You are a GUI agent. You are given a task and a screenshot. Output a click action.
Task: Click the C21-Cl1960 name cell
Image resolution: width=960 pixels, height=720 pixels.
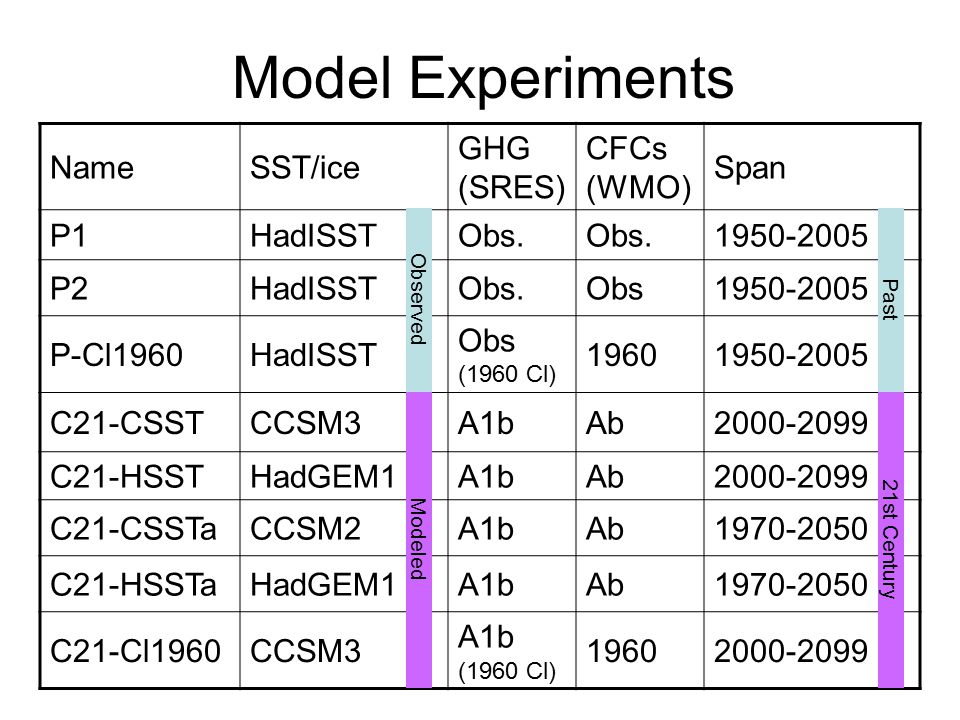140,651
